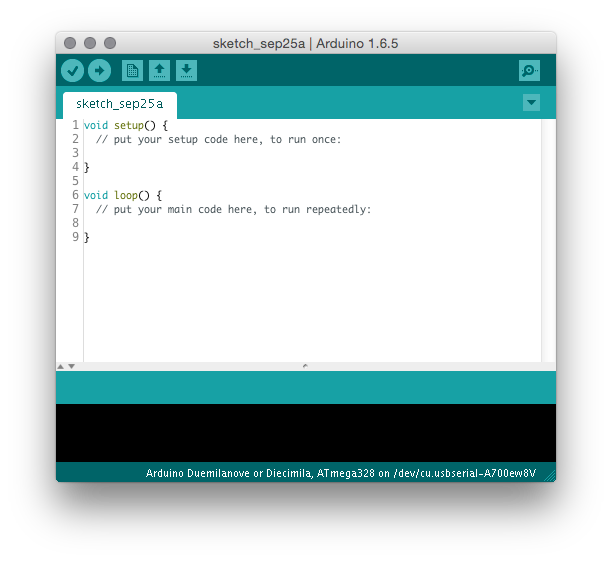This screenshot has height=562, width=612.
Task: Click the Open sketch up-arrow icon
Action: [x=159, y=71]
